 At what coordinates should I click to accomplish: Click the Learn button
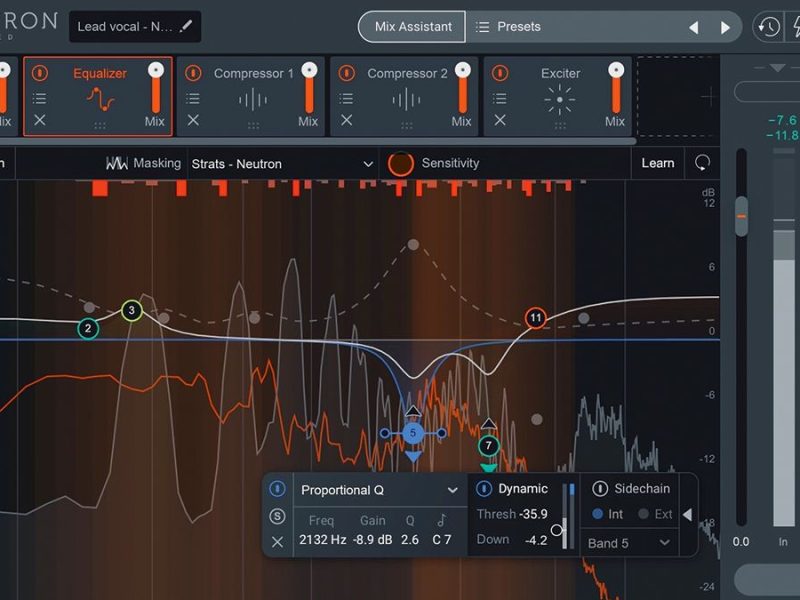click(658, 163)
